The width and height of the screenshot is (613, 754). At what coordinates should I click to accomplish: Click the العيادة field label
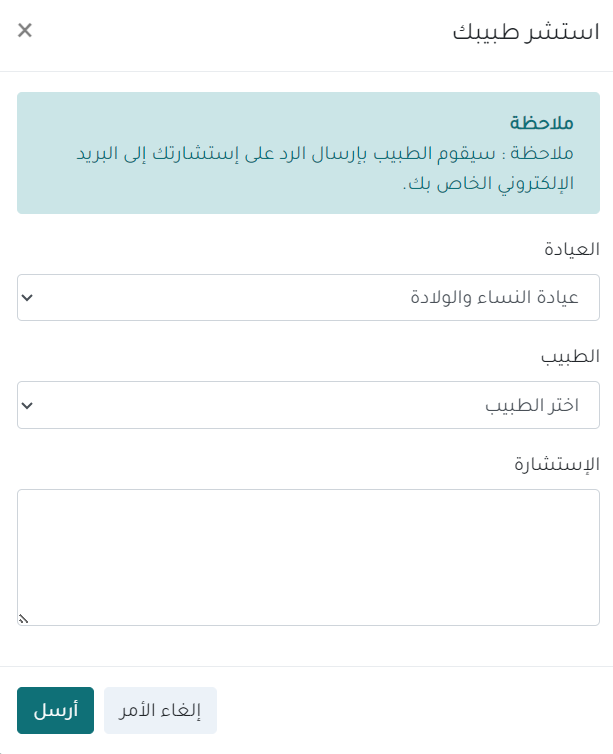coord(570,249)
